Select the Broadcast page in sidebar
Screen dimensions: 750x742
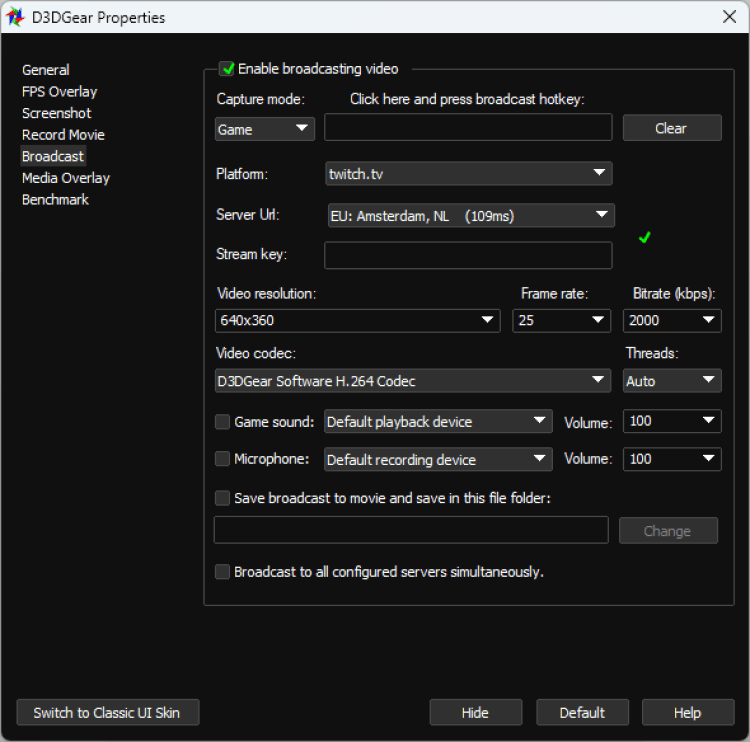click(x=53, y=156)
